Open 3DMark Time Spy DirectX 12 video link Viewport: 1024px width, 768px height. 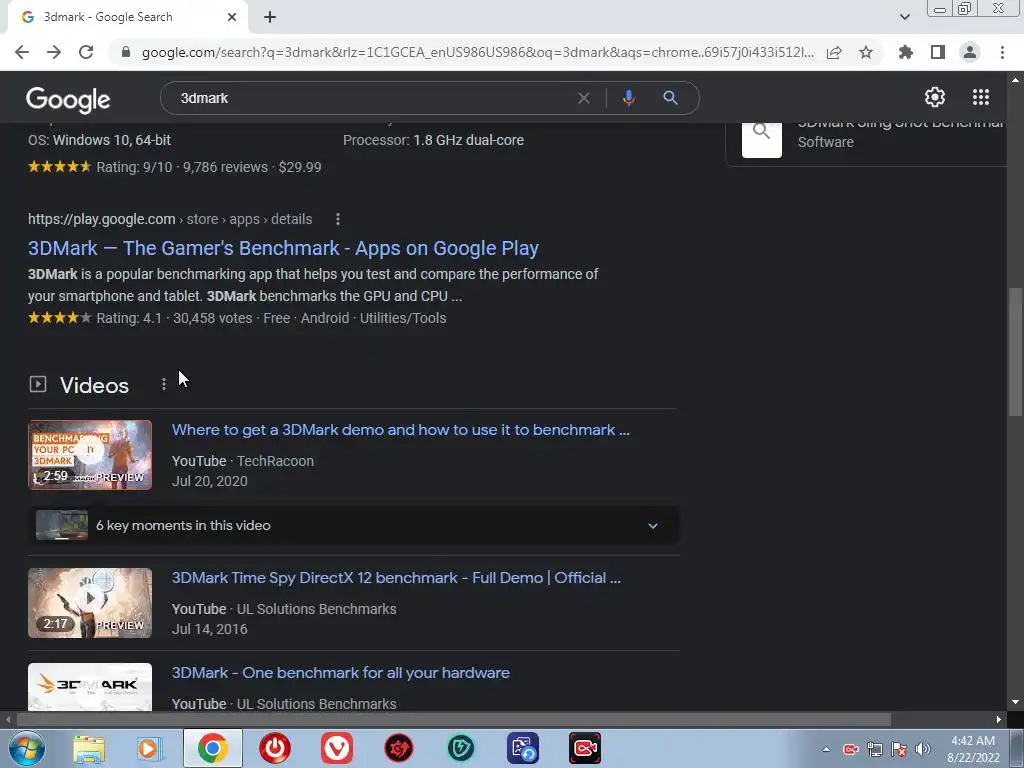point(396,578)
